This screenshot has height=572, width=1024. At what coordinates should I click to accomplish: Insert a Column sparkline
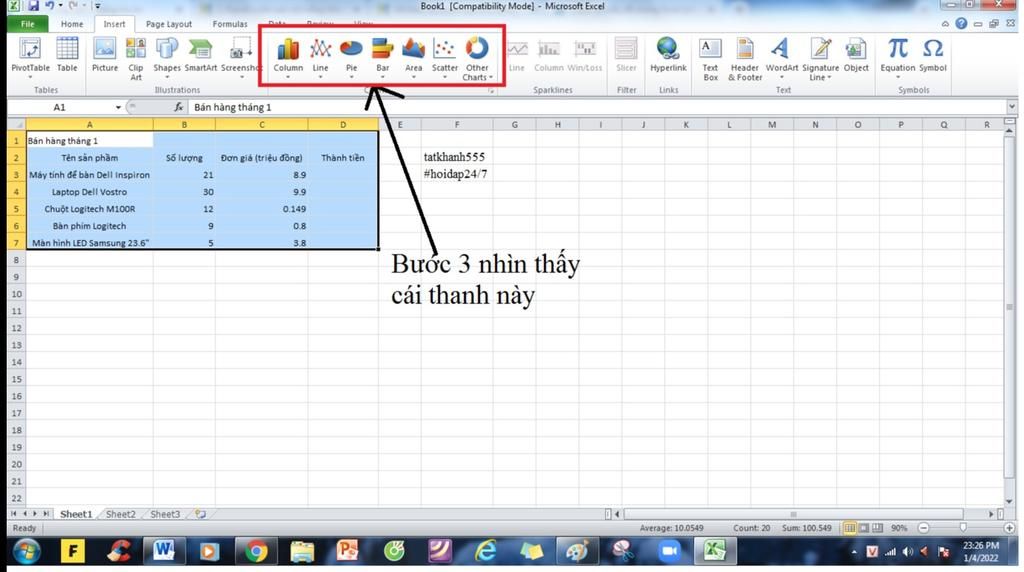point(549,56)
